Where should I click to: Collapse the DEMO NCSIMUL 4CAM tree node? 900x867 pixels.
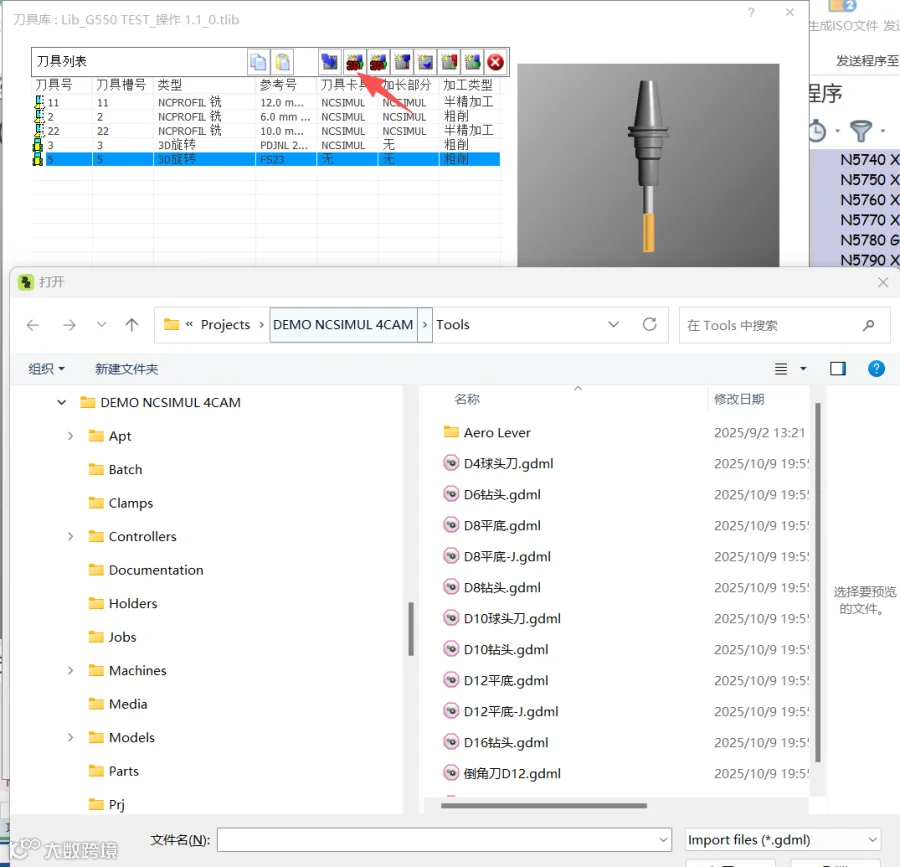[61, 402]
